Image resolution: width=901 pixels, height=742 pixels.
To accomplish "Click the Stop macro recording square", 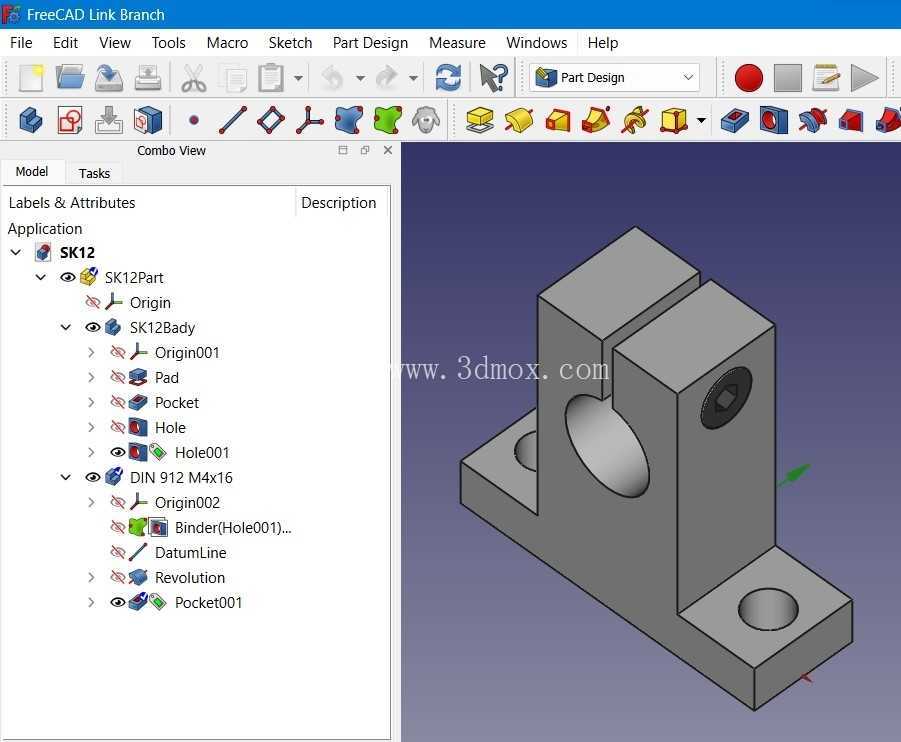I will 788,78.
